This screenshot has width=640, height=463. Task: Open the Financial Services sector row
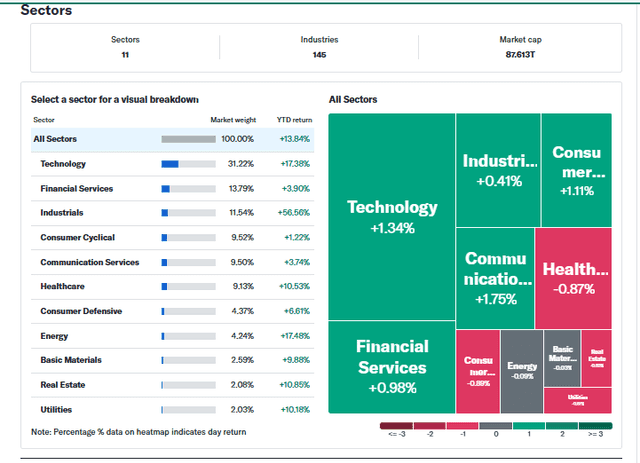[172, 189]
